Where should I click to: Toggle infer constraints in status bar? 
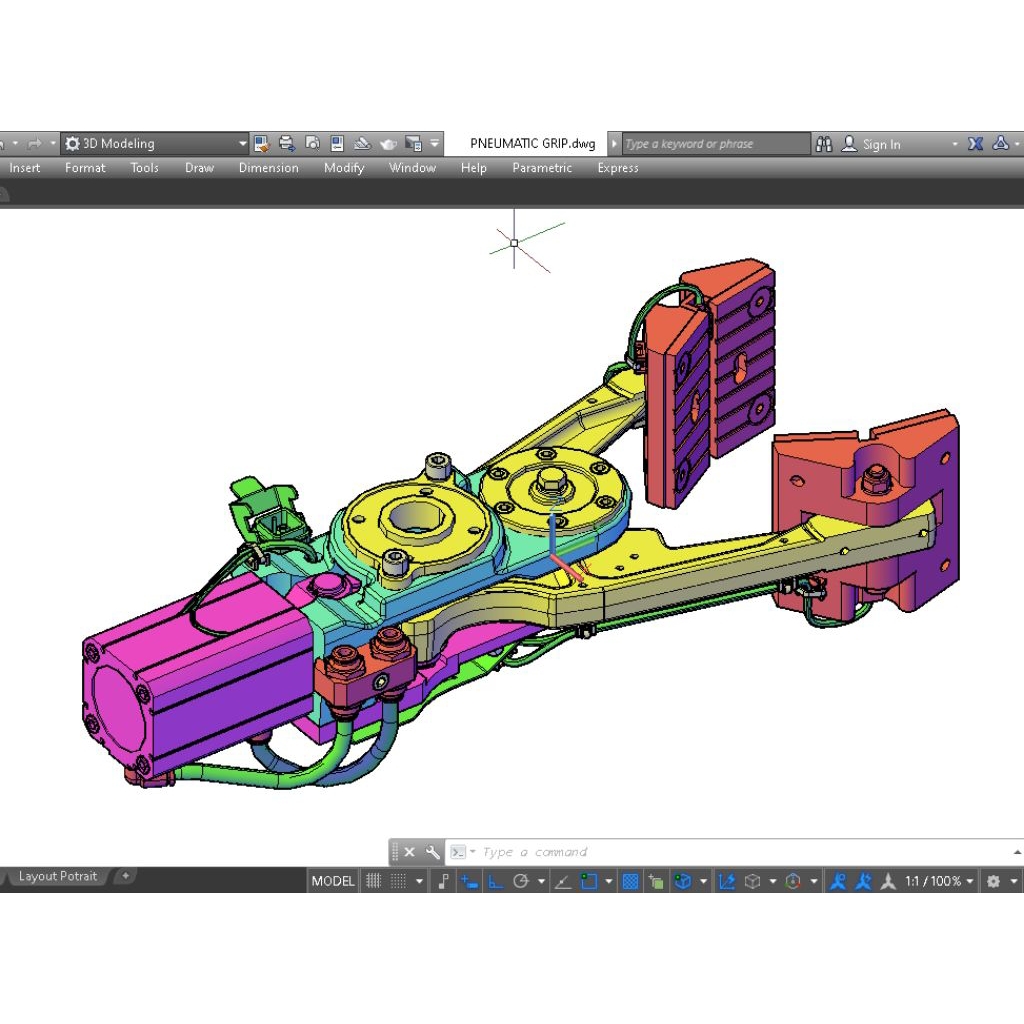click(x=443, y=881)
